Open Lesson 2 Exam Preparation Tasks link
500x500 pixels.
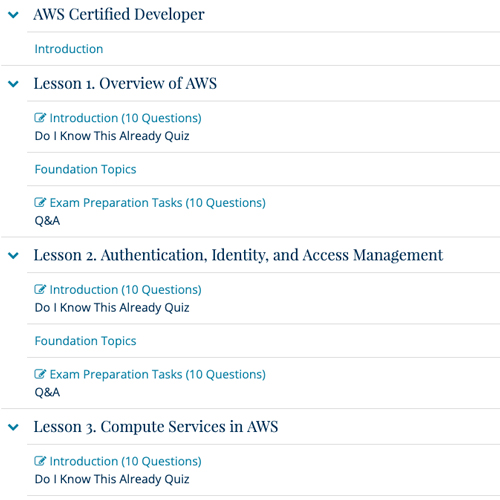point(158,374)
